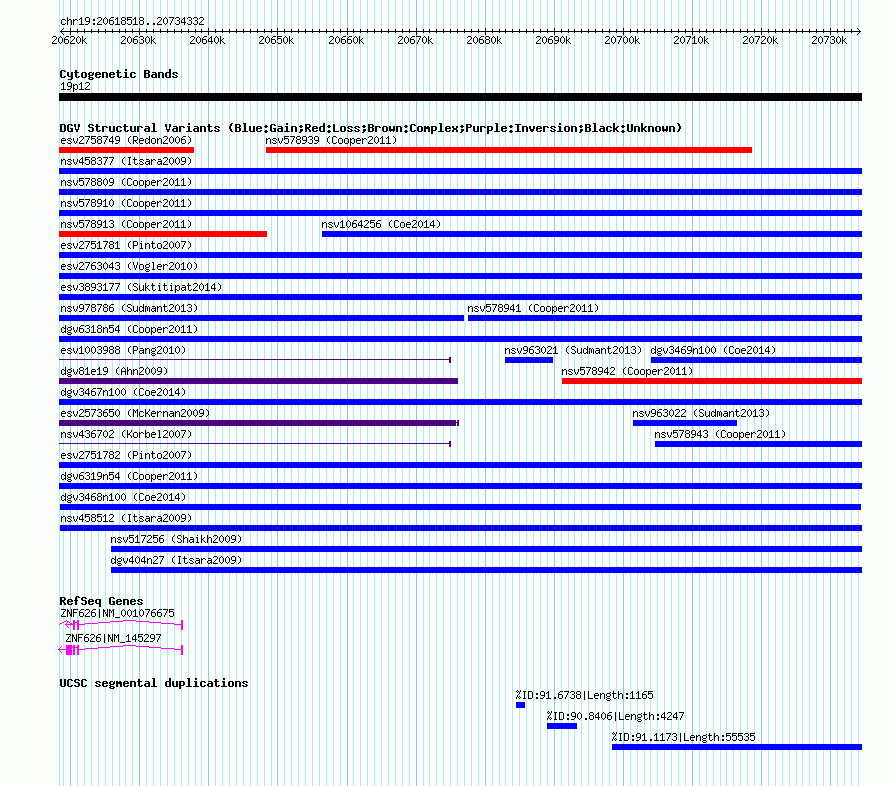Open esv3893177 (Suktitipat2014) label
This screenshot has height=786, width=890.
141,287
